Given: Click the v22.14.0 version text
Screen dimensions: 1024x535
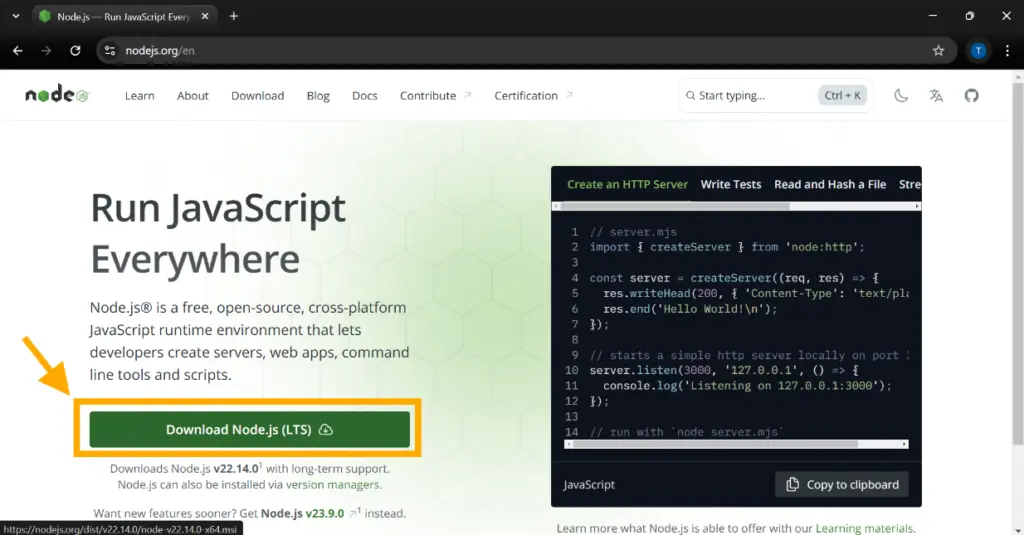Looking at the screenshot, I should (236, 468).
